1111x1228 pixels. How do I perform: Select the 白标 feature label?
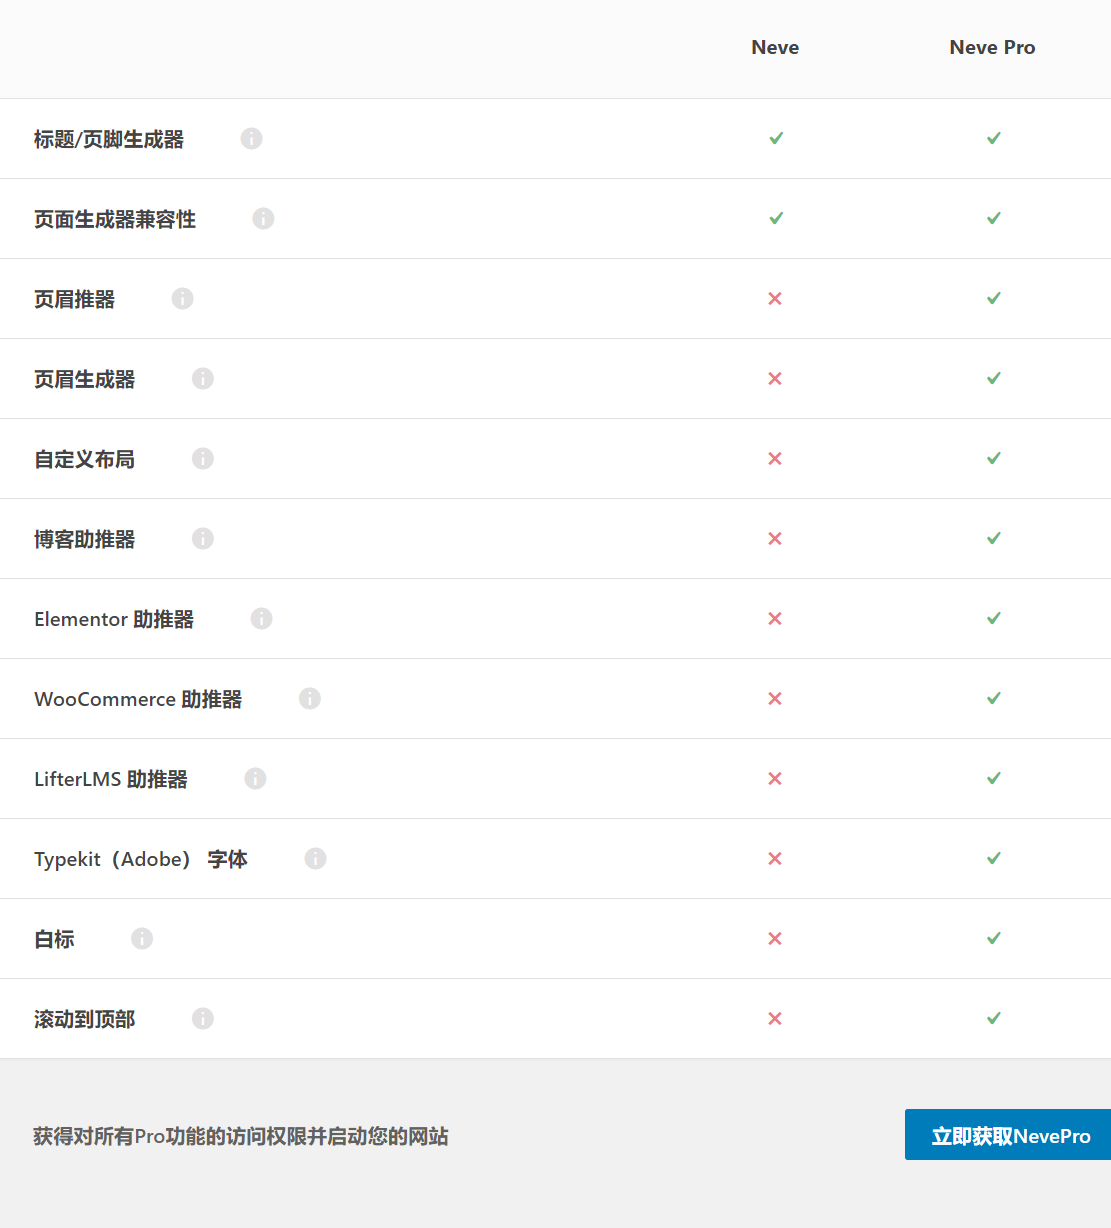(54, 939)
